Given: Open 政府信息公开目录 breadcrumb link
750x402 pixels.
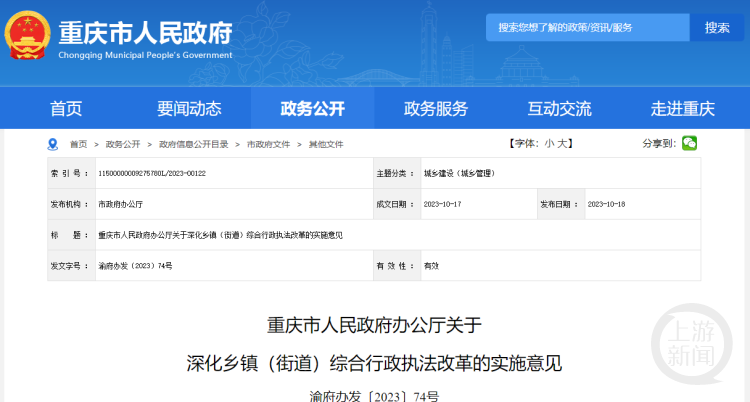Looking at the screenshot, I should 193,144.
